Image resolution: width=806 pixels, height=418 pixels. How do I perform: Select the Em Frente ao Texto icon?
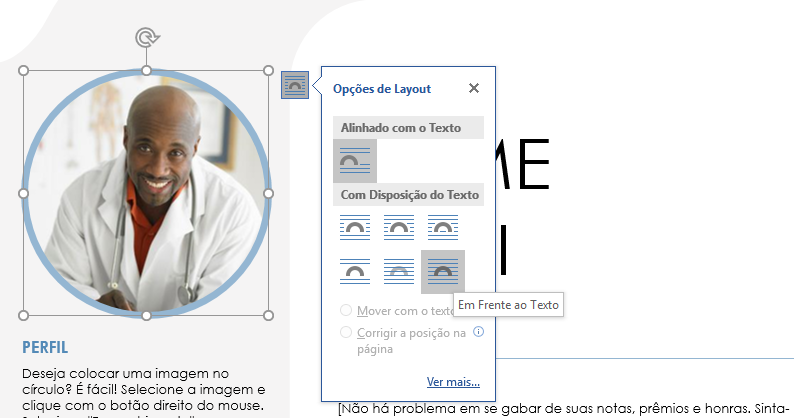(443, 271)
